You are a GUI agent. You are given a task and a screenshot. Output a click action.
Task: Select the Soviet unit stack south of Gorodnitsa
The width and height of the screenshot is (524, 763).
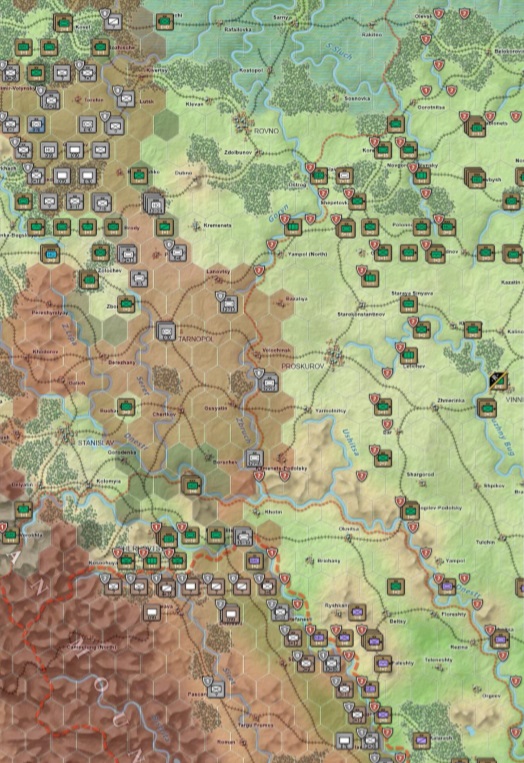point(476,127)
